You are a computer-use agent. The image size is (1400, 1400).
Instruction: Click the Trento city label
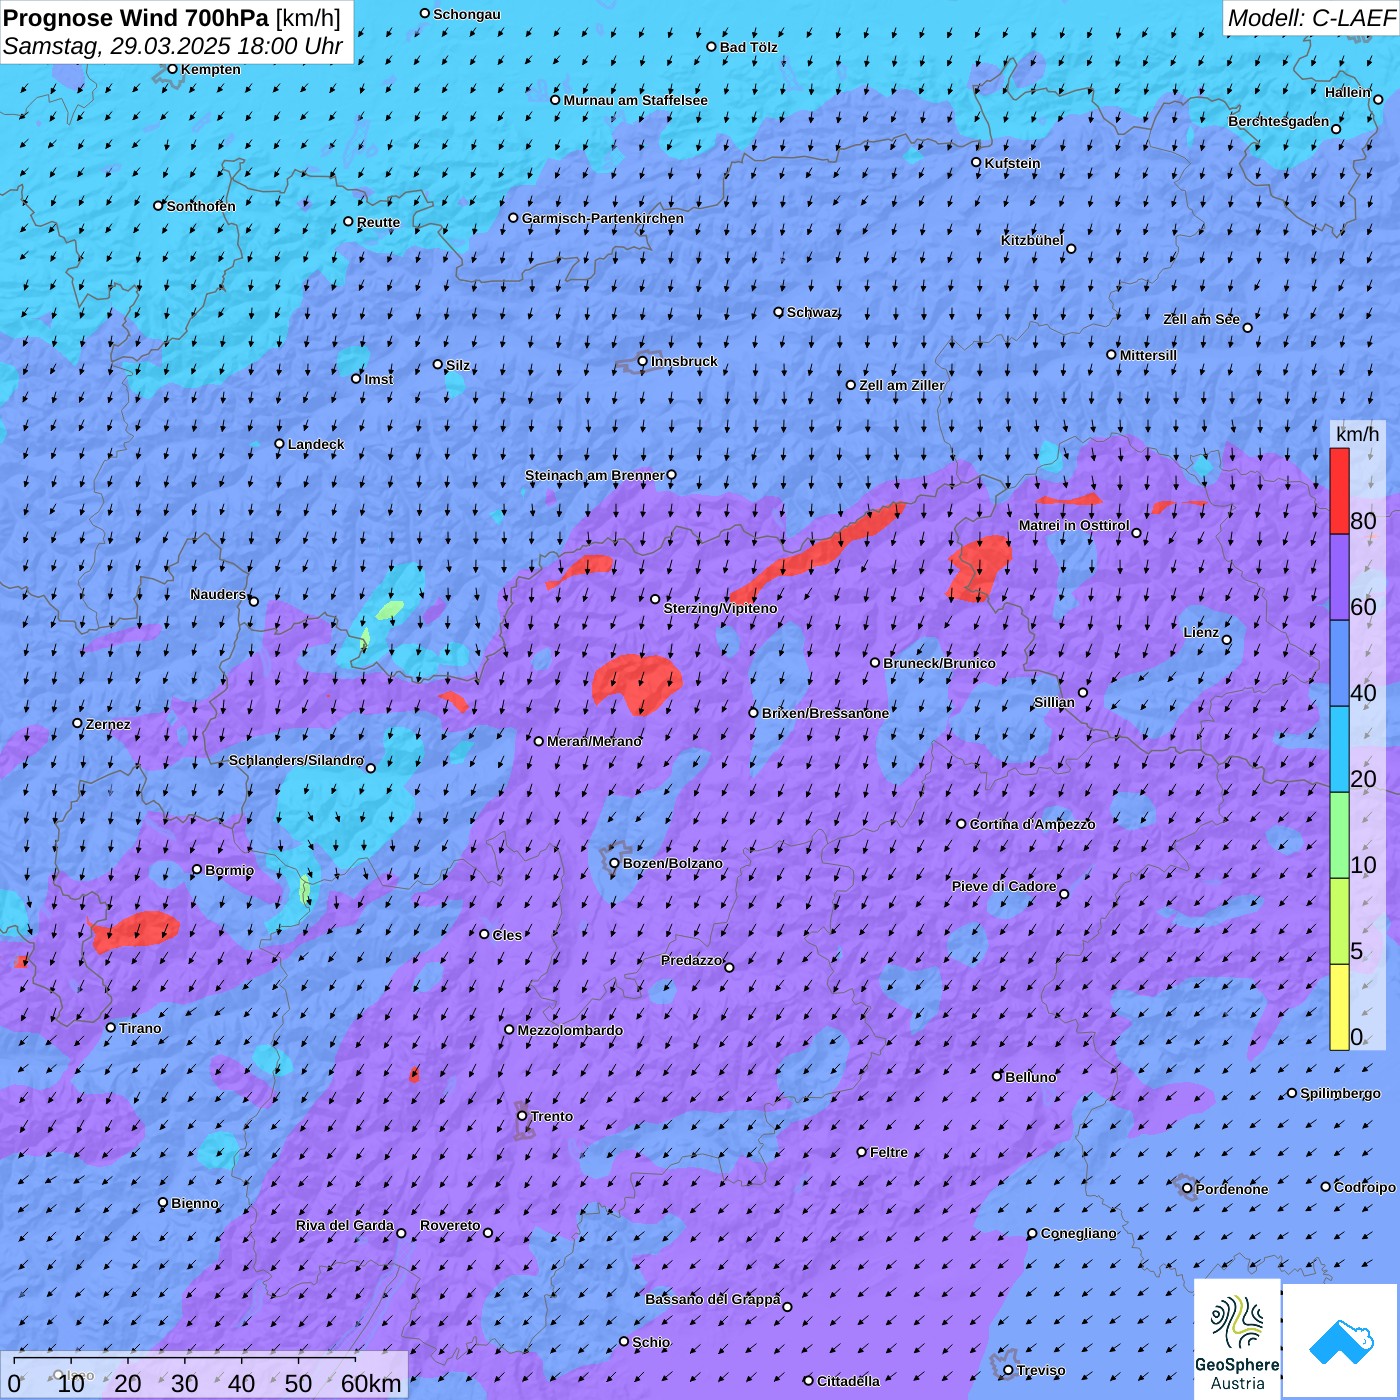(551, 1116)
